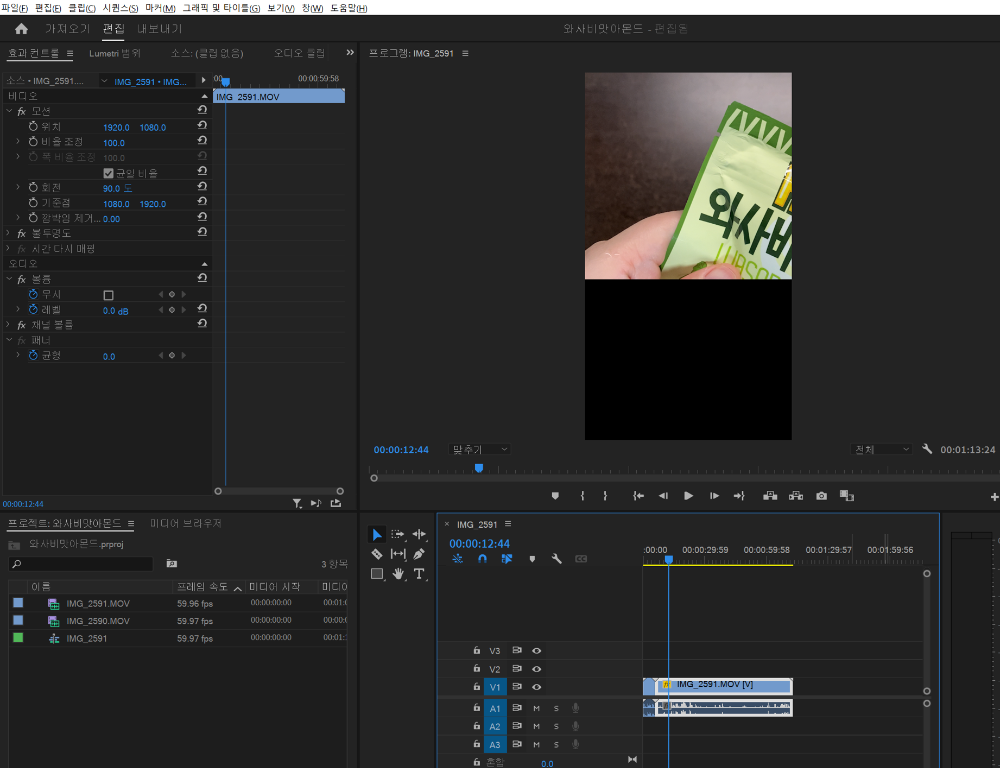Solo the A2 track
This screenshot has height=768, width=1000.
pos(556,726)
